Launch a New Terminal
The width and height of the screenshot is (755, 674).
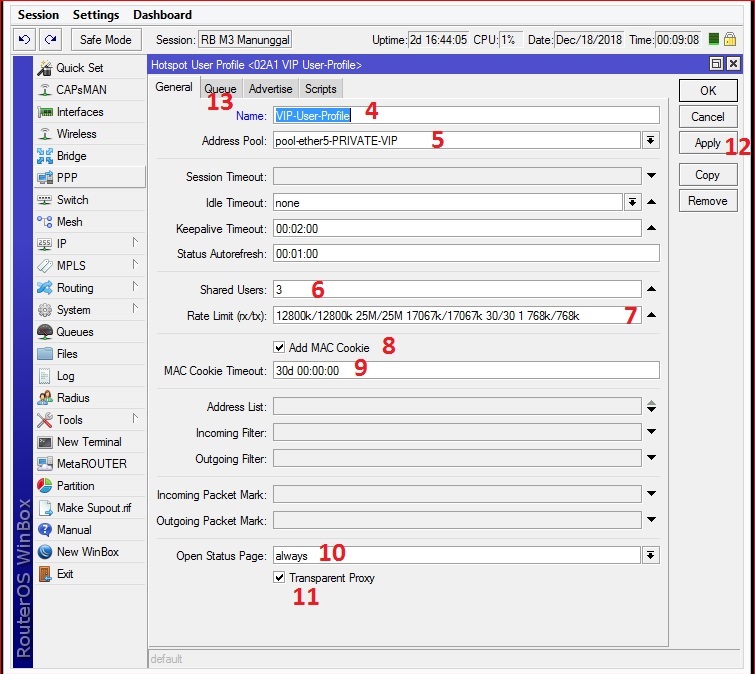pyautogui.click(x=90, y=442)
